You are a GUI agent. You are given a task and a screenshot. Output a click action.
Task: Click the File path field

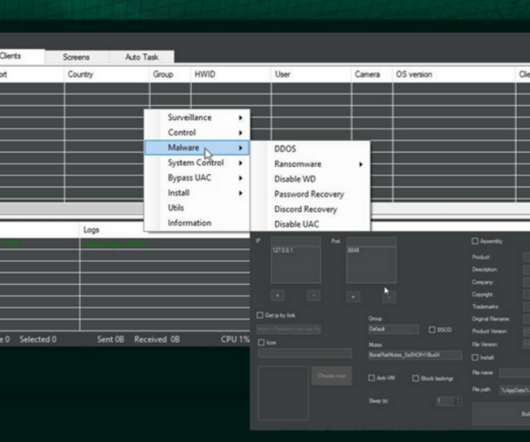pos(514,390)
